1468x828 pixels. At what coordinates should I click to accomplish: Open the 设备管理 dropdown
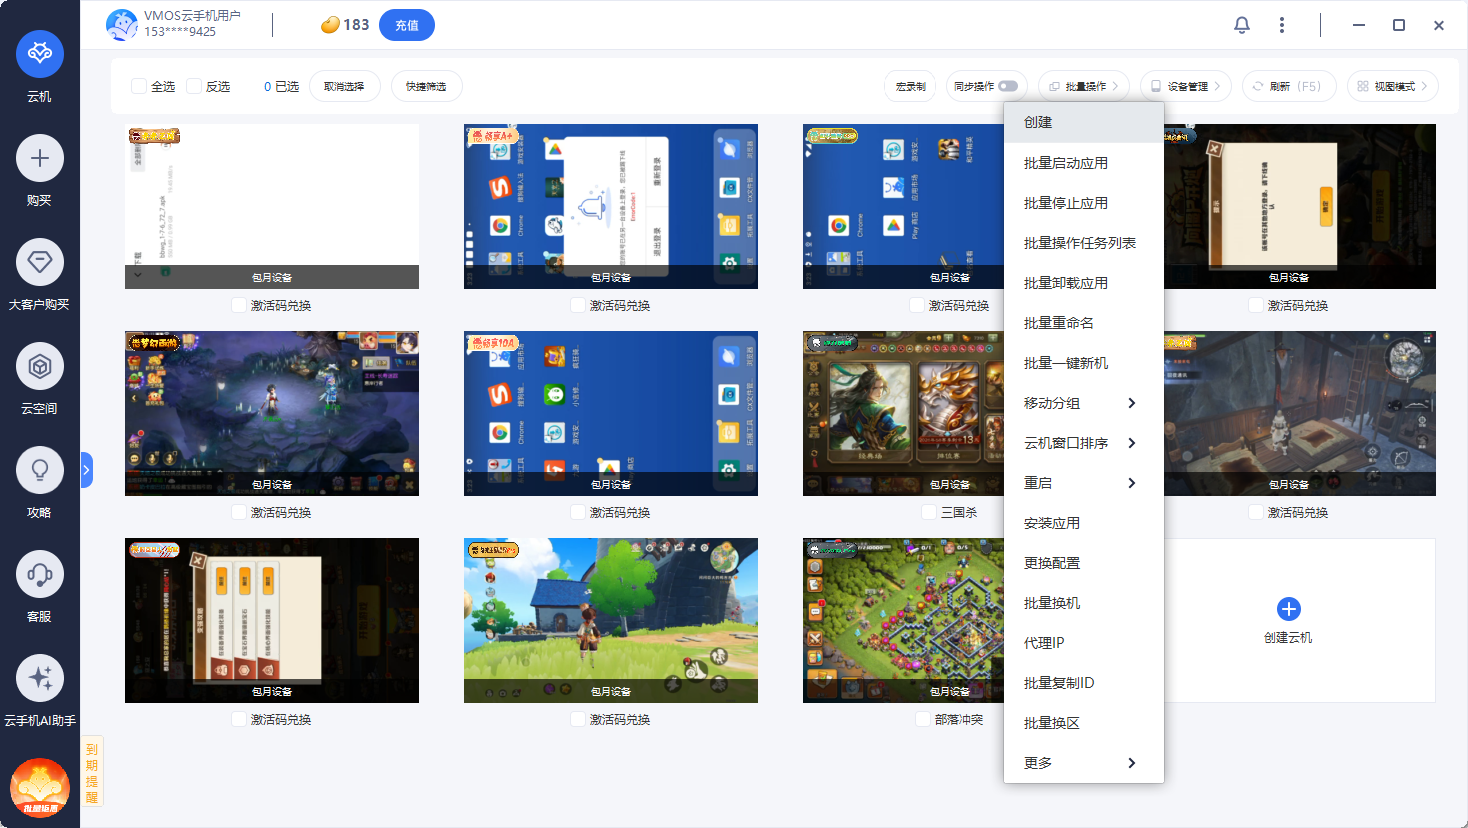1185,87
